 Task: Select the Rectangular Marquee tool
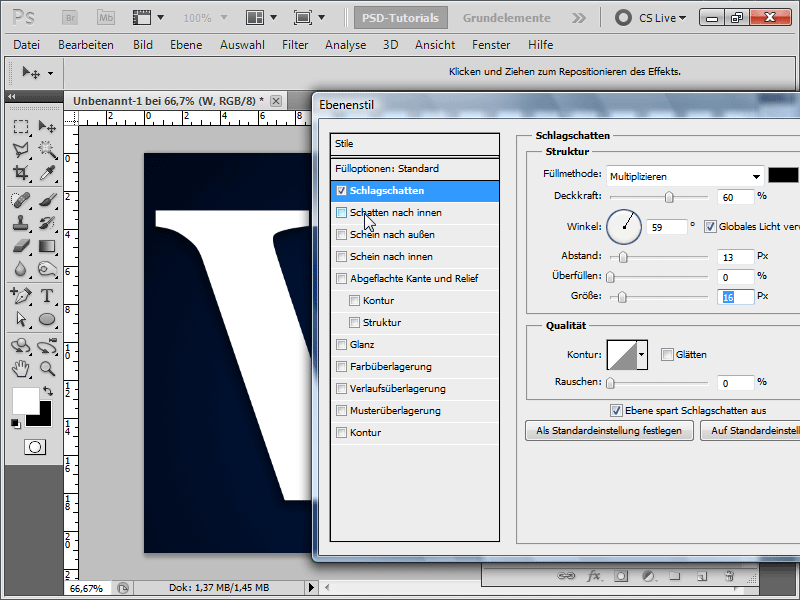(x=20, y=127)
